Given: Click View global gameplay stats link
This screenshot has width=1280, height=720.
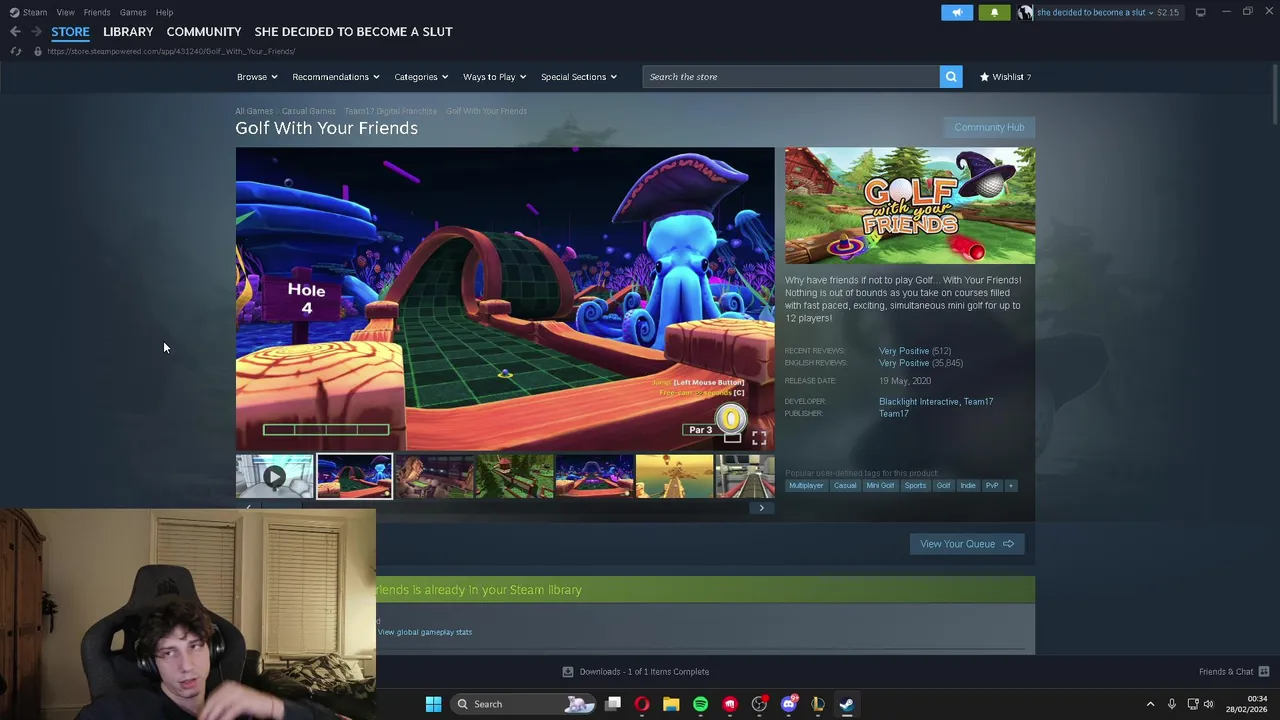Looking at the screenshot, I should click(x=425, y=632).
